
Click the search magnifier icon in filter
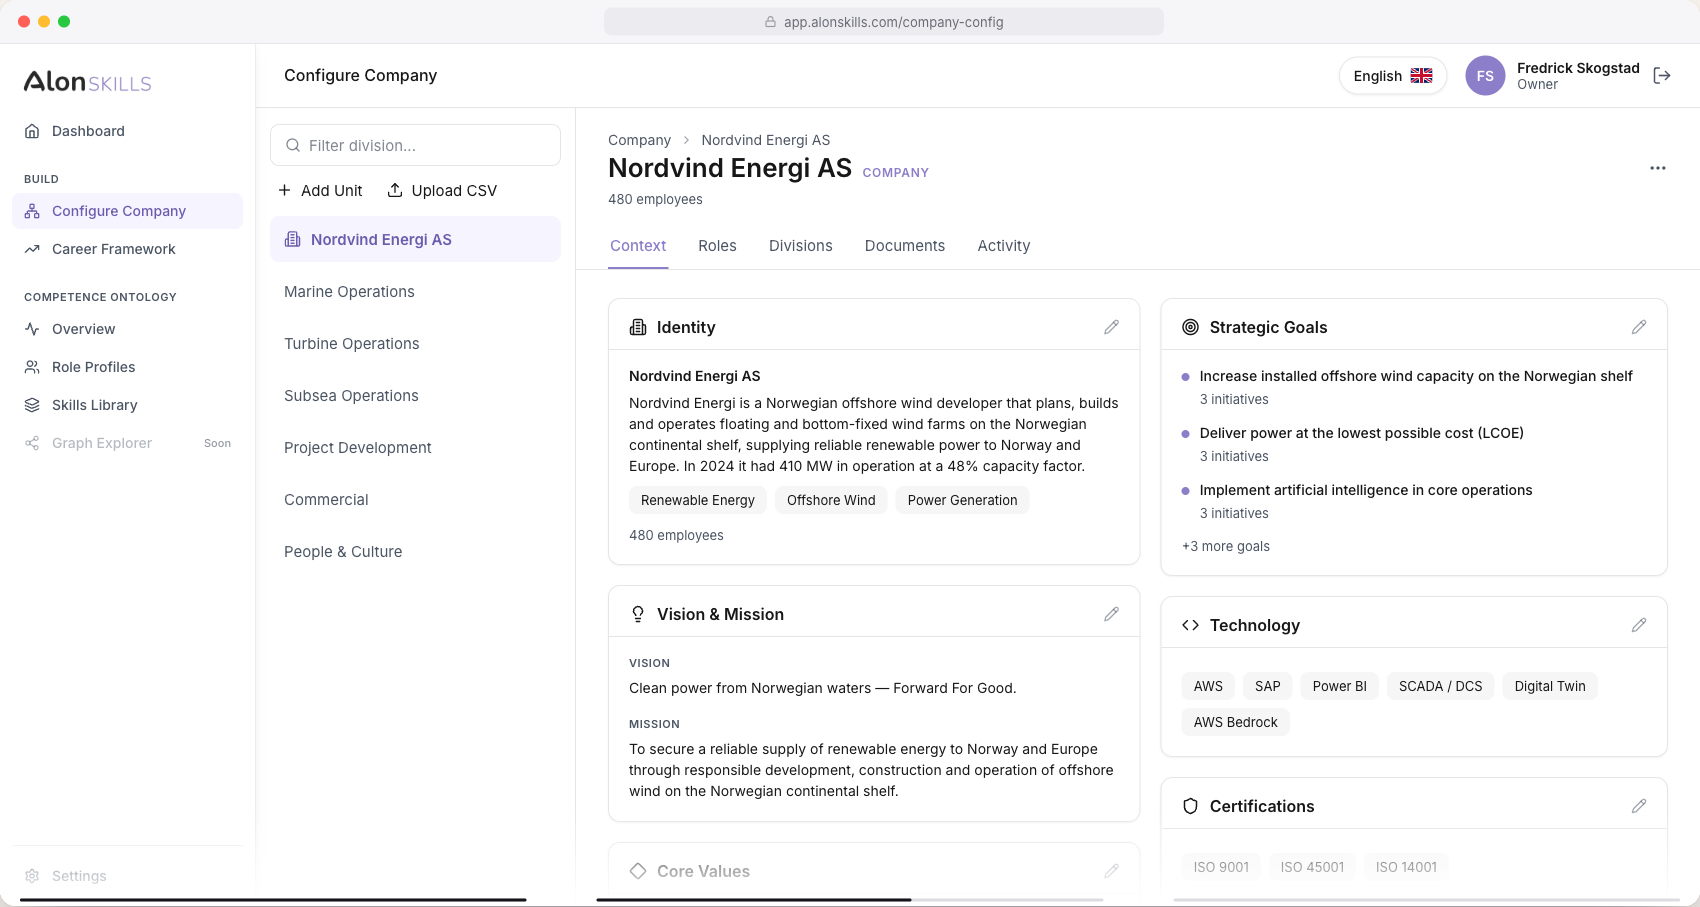tap(293, 145)
